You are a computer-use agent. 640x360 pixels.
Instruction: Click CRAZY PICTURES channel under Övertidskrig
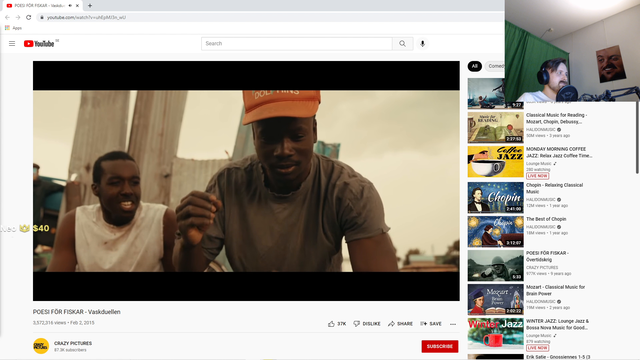tap(542, 267)
